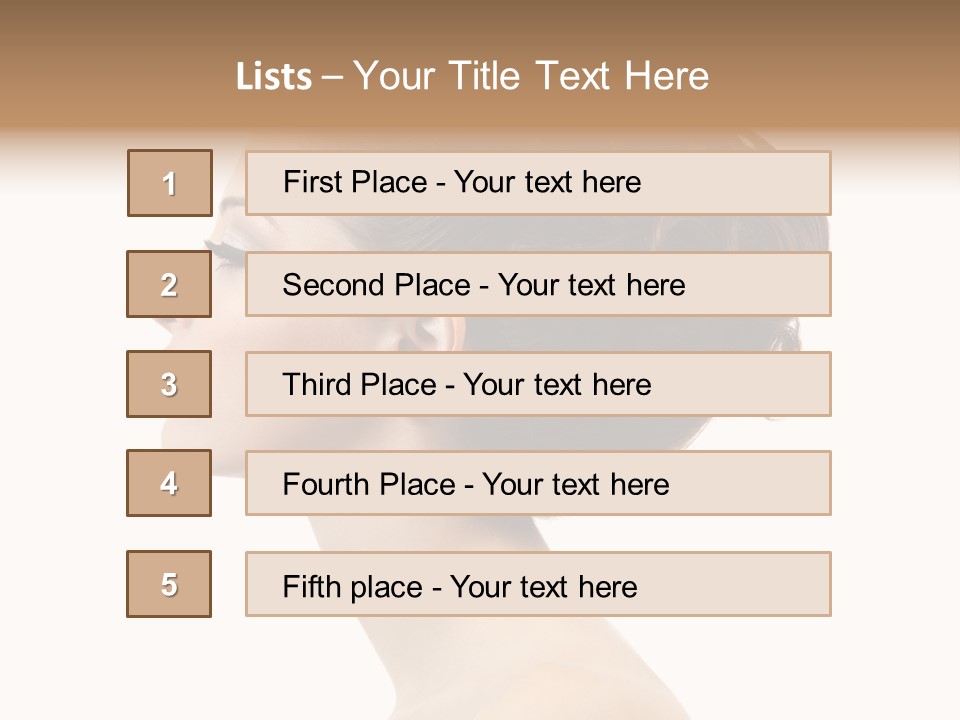Click the number 3 box
This screenshot has height=720, width=960.
point(169,384)
